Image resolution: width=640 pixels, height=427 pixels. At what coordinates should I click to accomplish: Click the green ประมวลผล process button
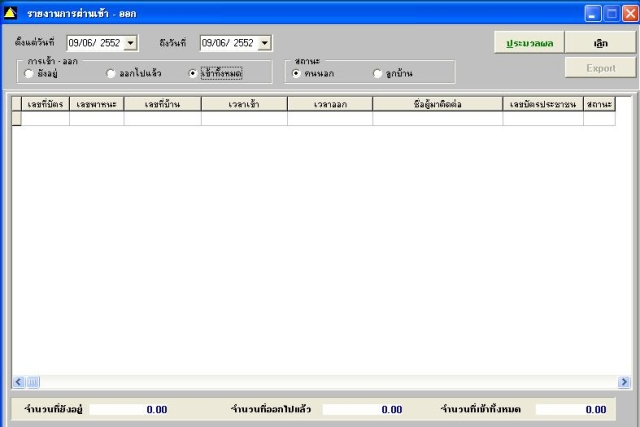(x=529, y=43)
